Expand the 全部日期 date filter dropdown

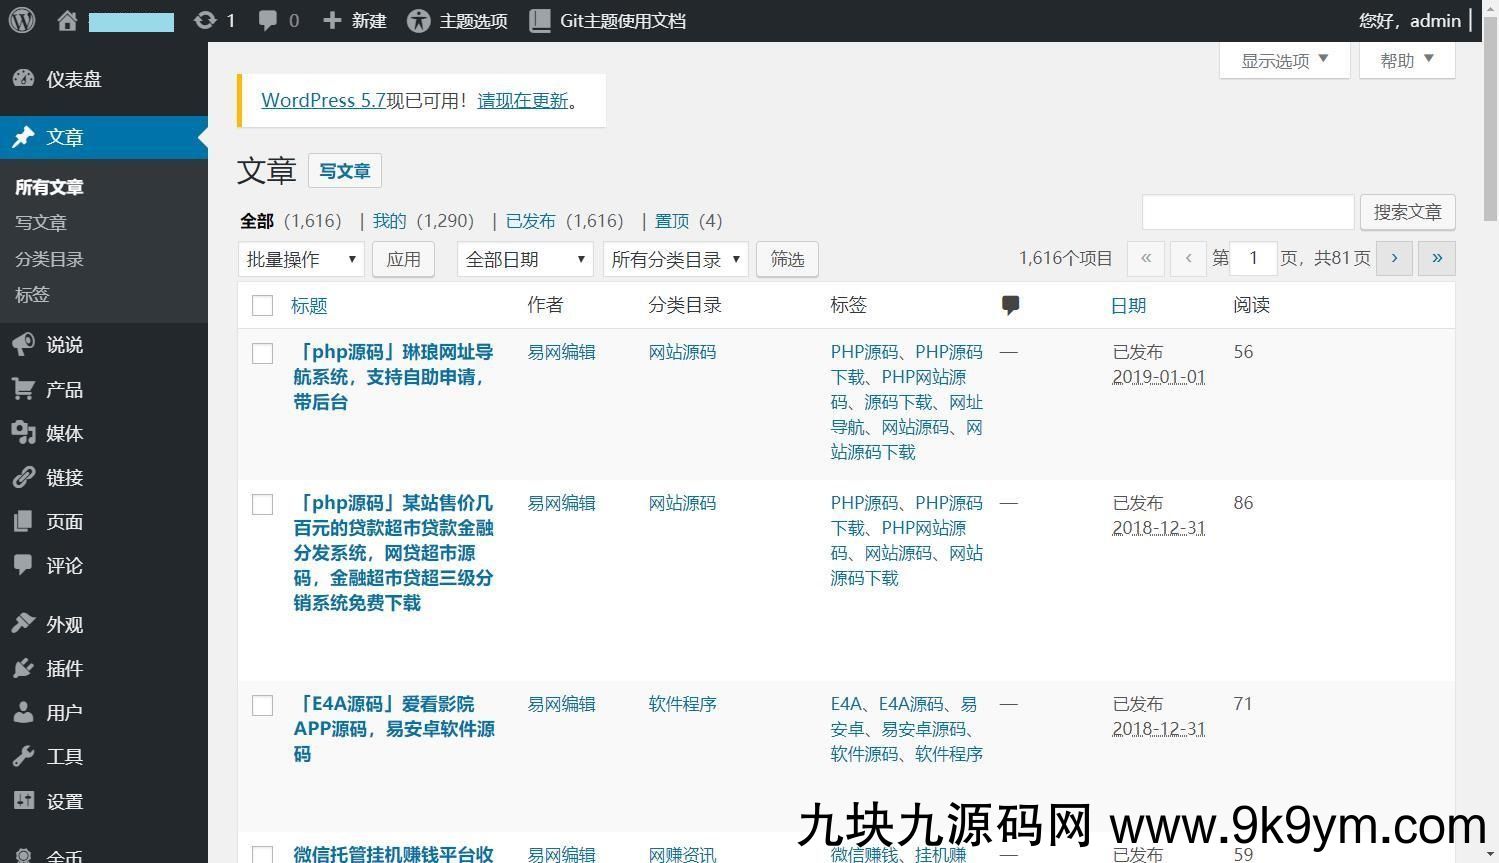[524, 259]
